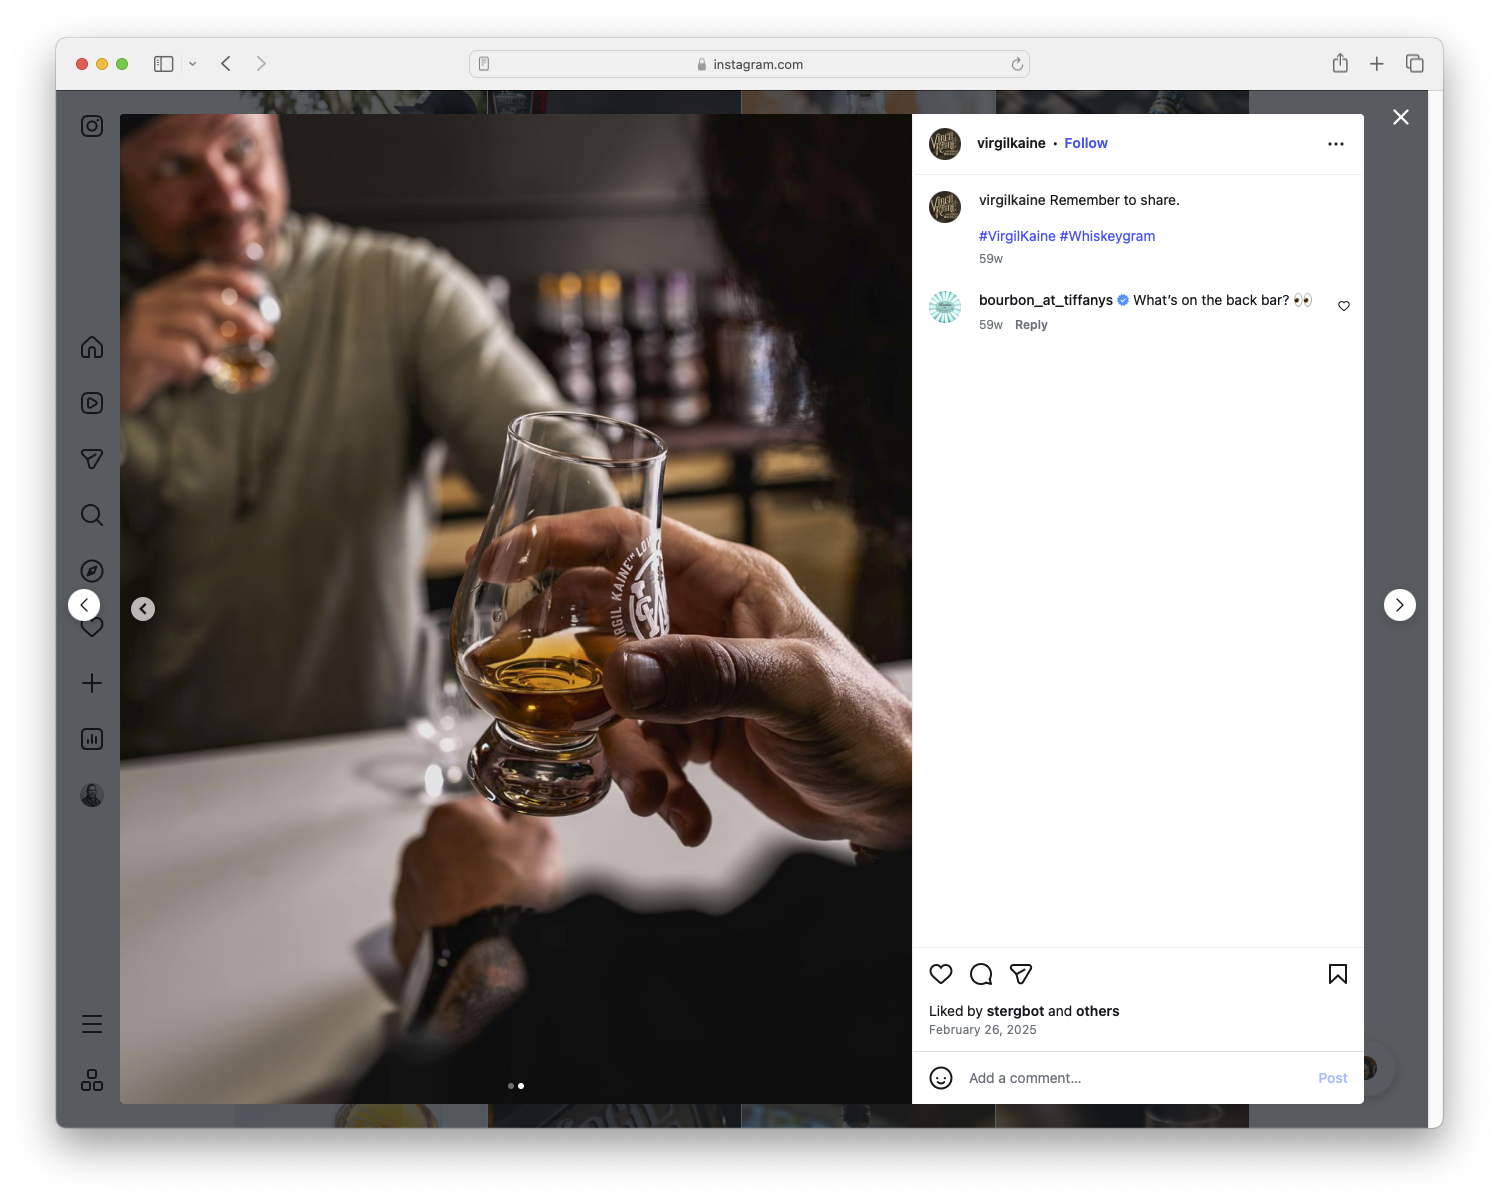Viewport: 1499px width, 1202px height.
Task: Go back with the left carousel arrow
Action: [143, 608]
